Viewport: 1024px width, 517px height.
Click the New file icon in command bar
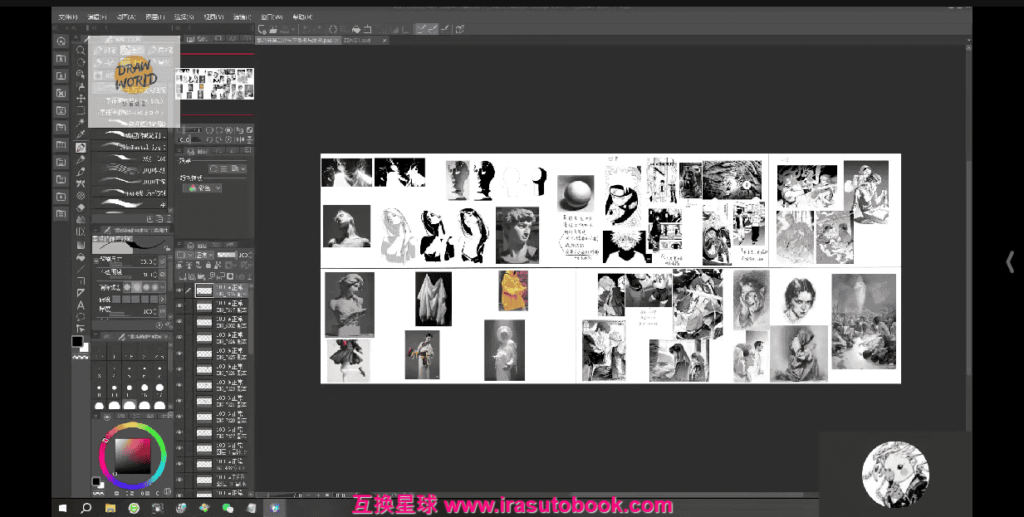pyautogui.click(x=262, y=29)
